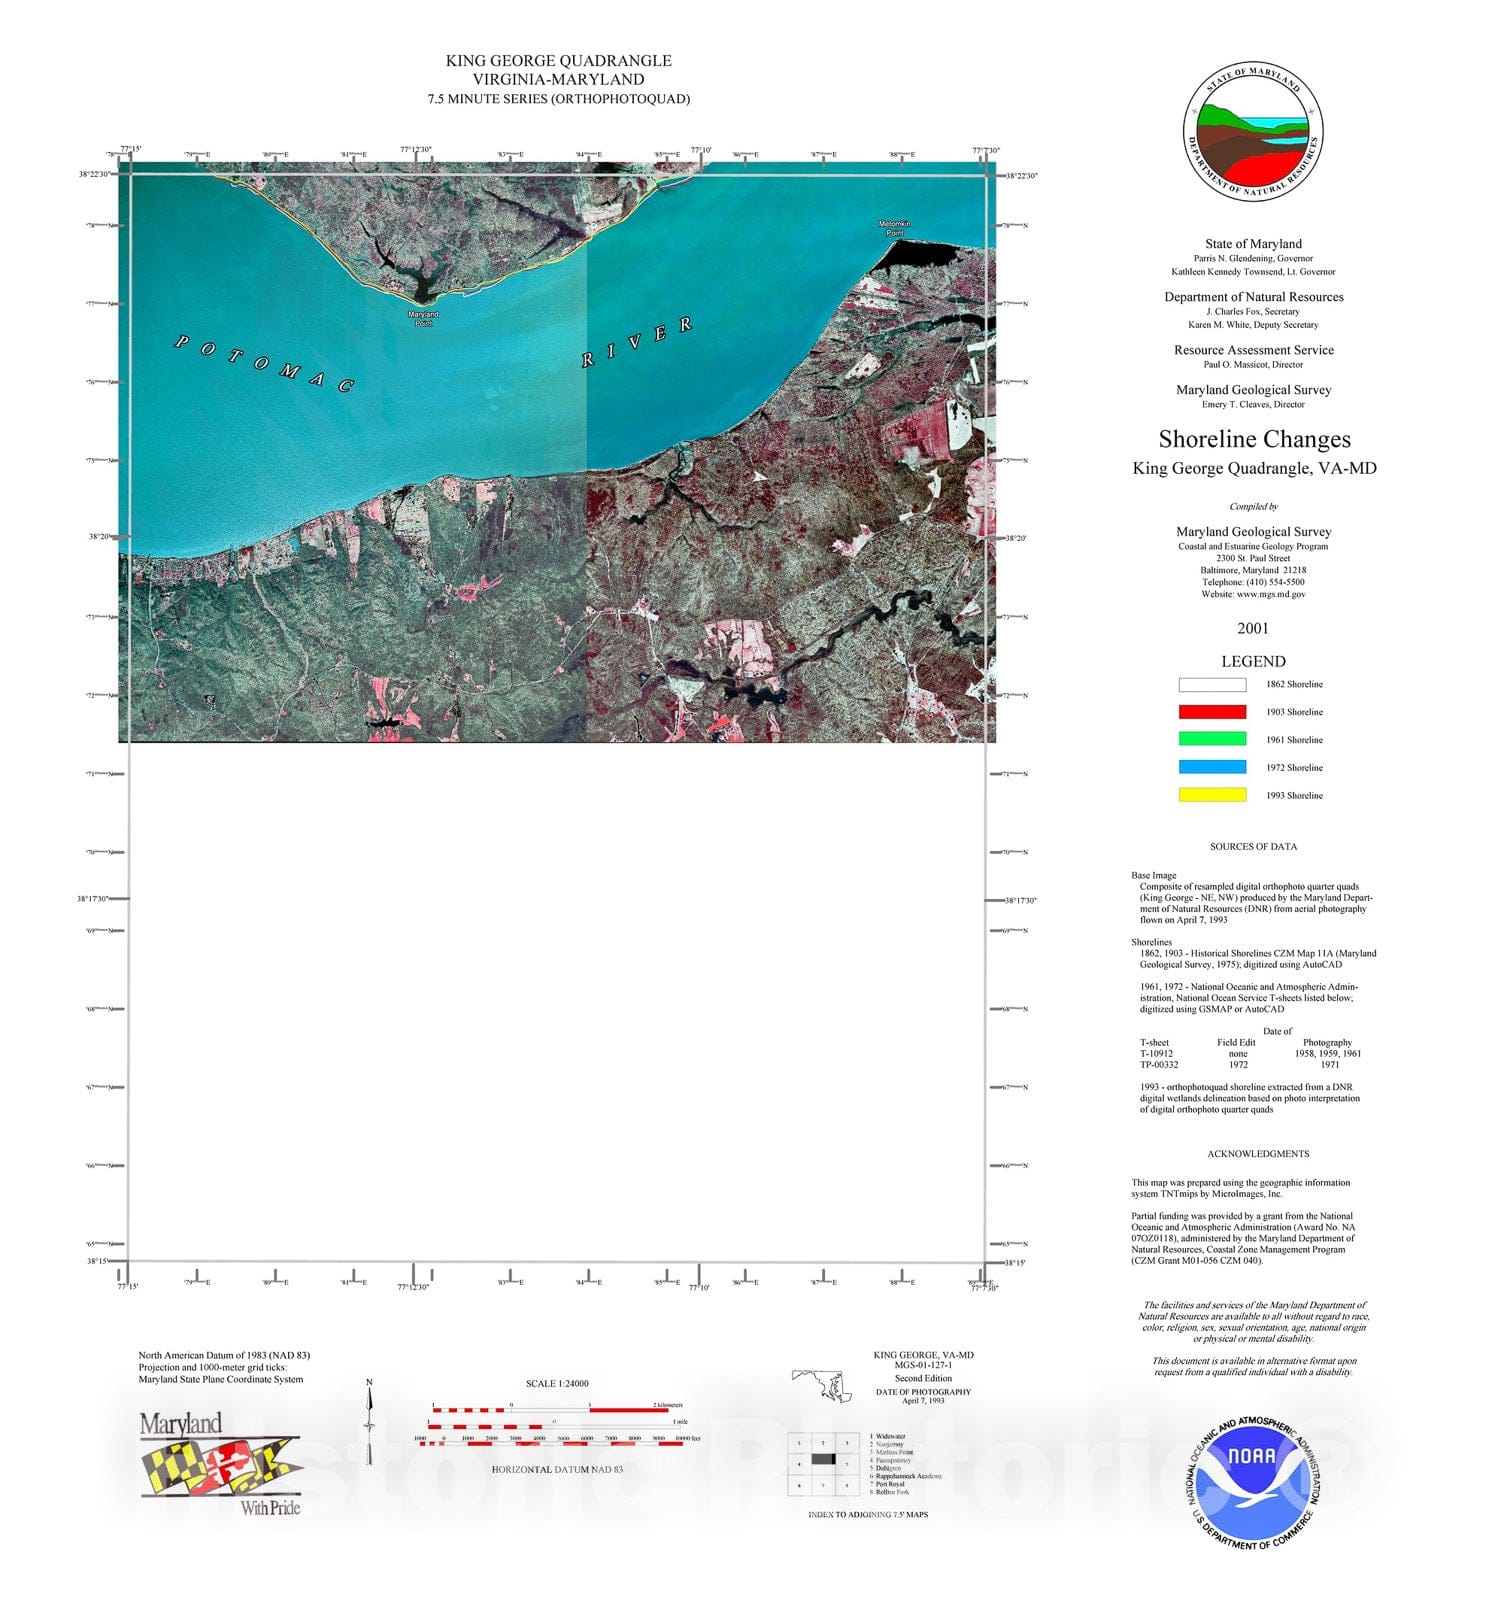Click the 'TP-00332' T-sheet table entry
1504x1600 pixels.
pos(1159,1065)
